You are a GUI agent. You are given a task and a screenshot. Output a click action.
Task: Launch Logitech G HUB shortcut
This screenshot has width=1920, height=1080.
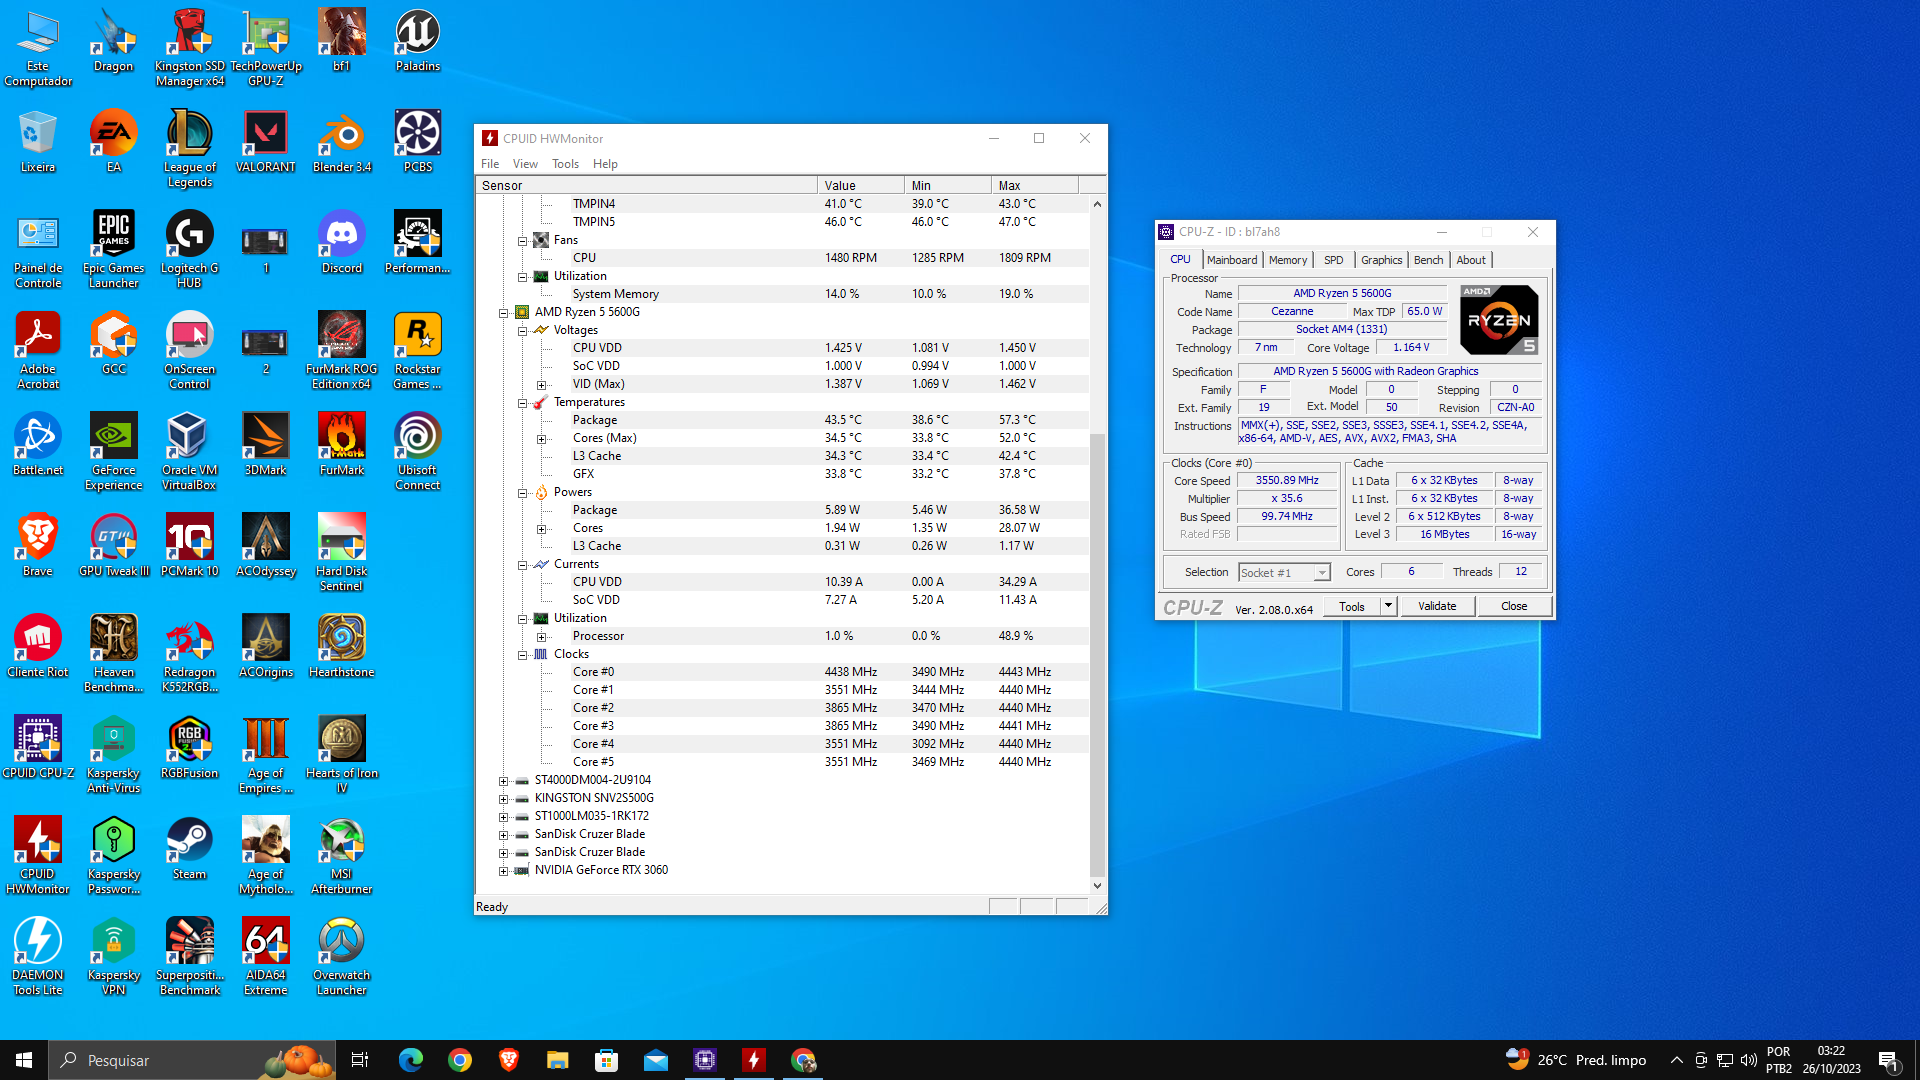(190, 250)
